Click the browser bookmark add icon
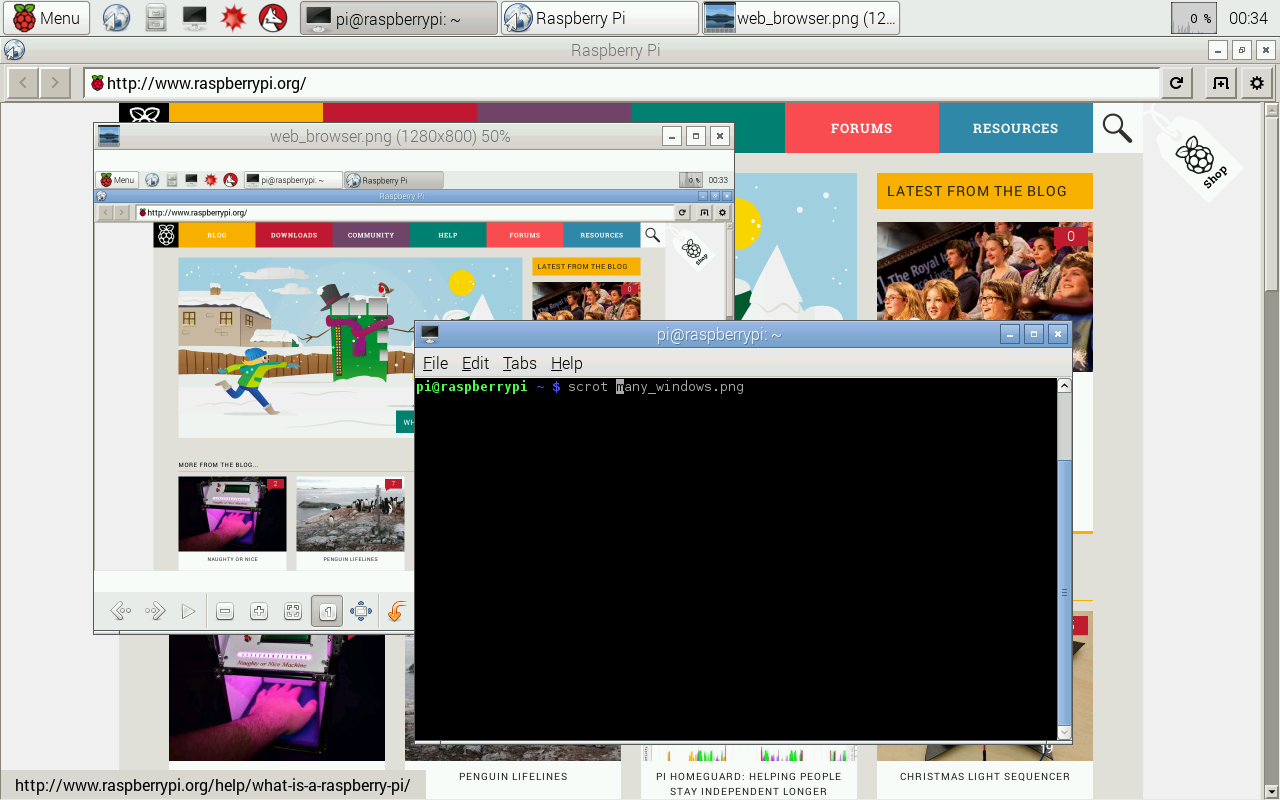 click(x=1220, y=84)
